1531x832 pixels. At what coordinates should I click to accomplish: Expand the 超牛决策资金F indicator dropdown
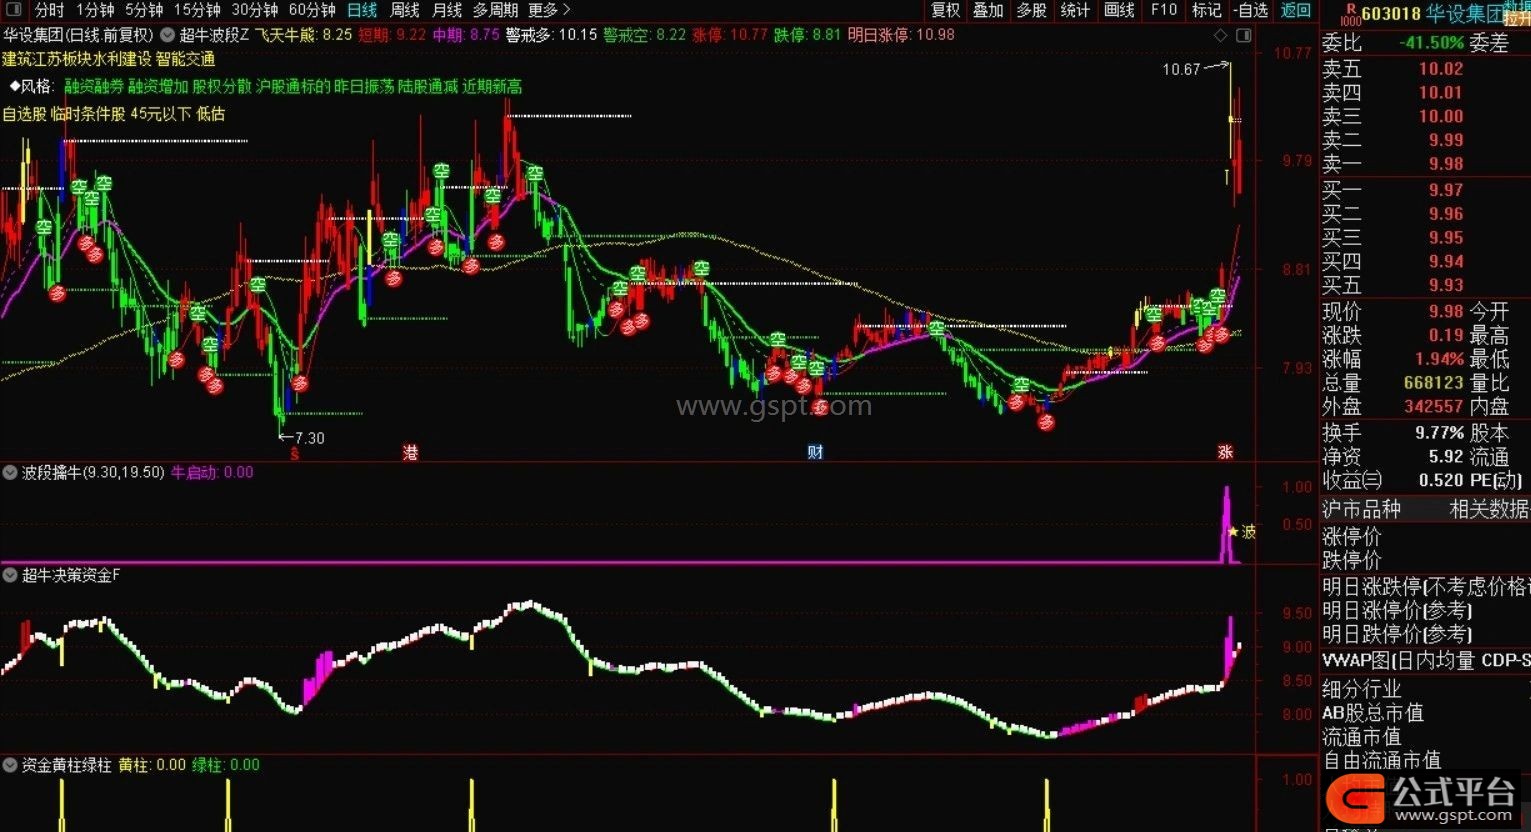tap(11, 576)
